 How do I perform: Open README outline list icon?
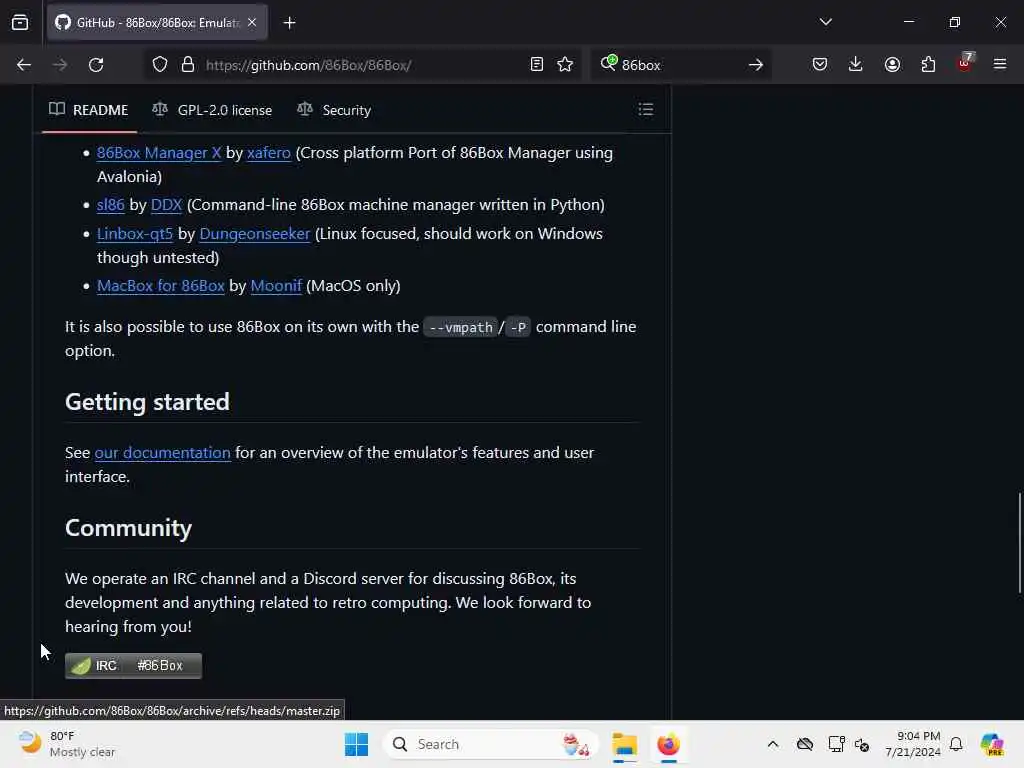(x=645, y=109)
